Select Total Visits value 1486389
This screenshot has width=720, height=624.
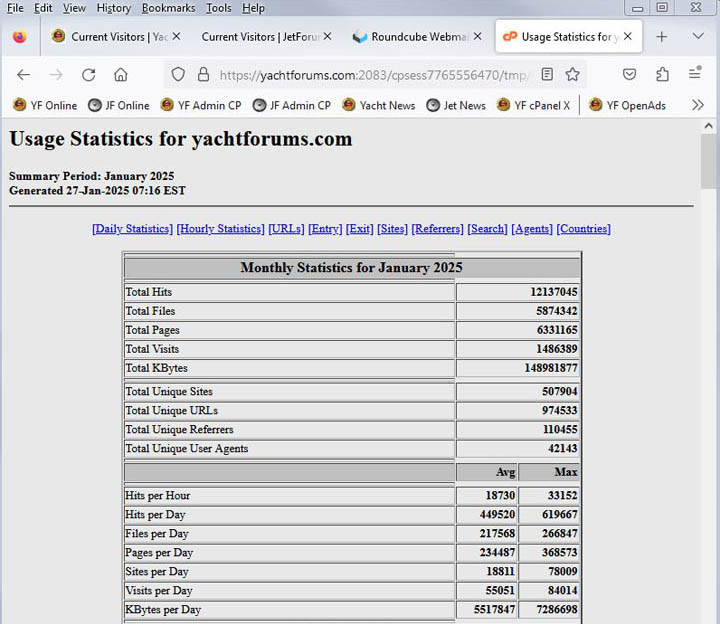click(x=557, y=349)
